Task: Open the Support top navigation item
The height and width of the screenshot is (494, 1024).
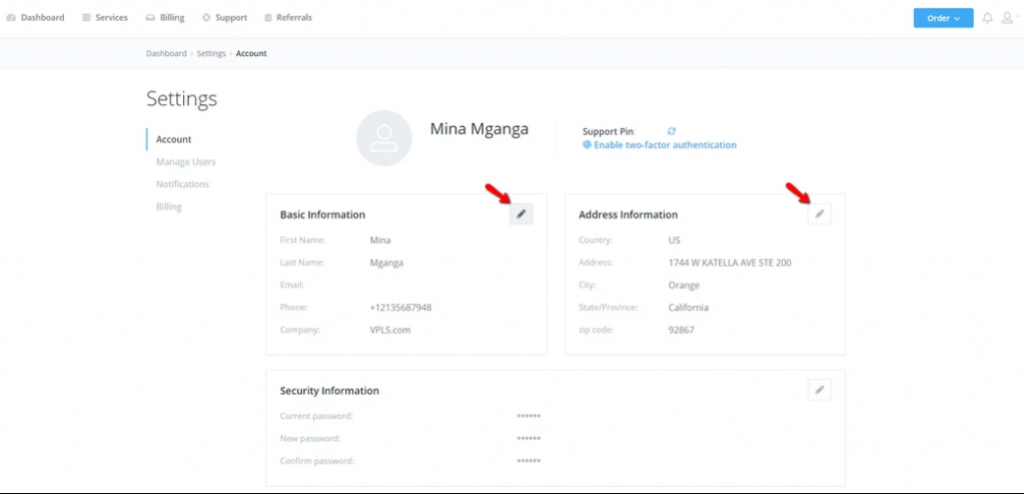Action: click(x=225, y=18)
